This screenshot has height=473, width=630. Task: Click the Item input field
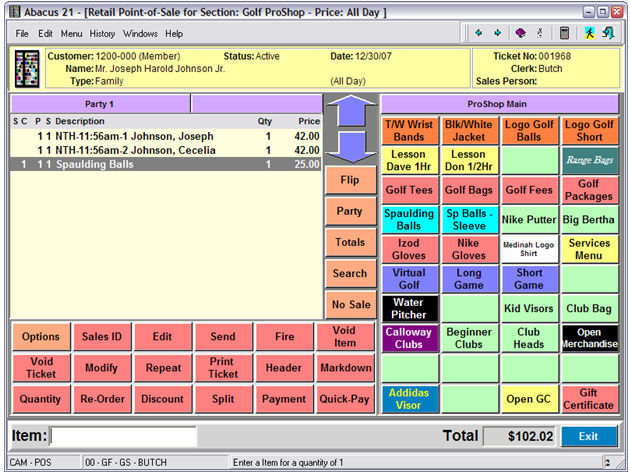[x=123, y=437]
